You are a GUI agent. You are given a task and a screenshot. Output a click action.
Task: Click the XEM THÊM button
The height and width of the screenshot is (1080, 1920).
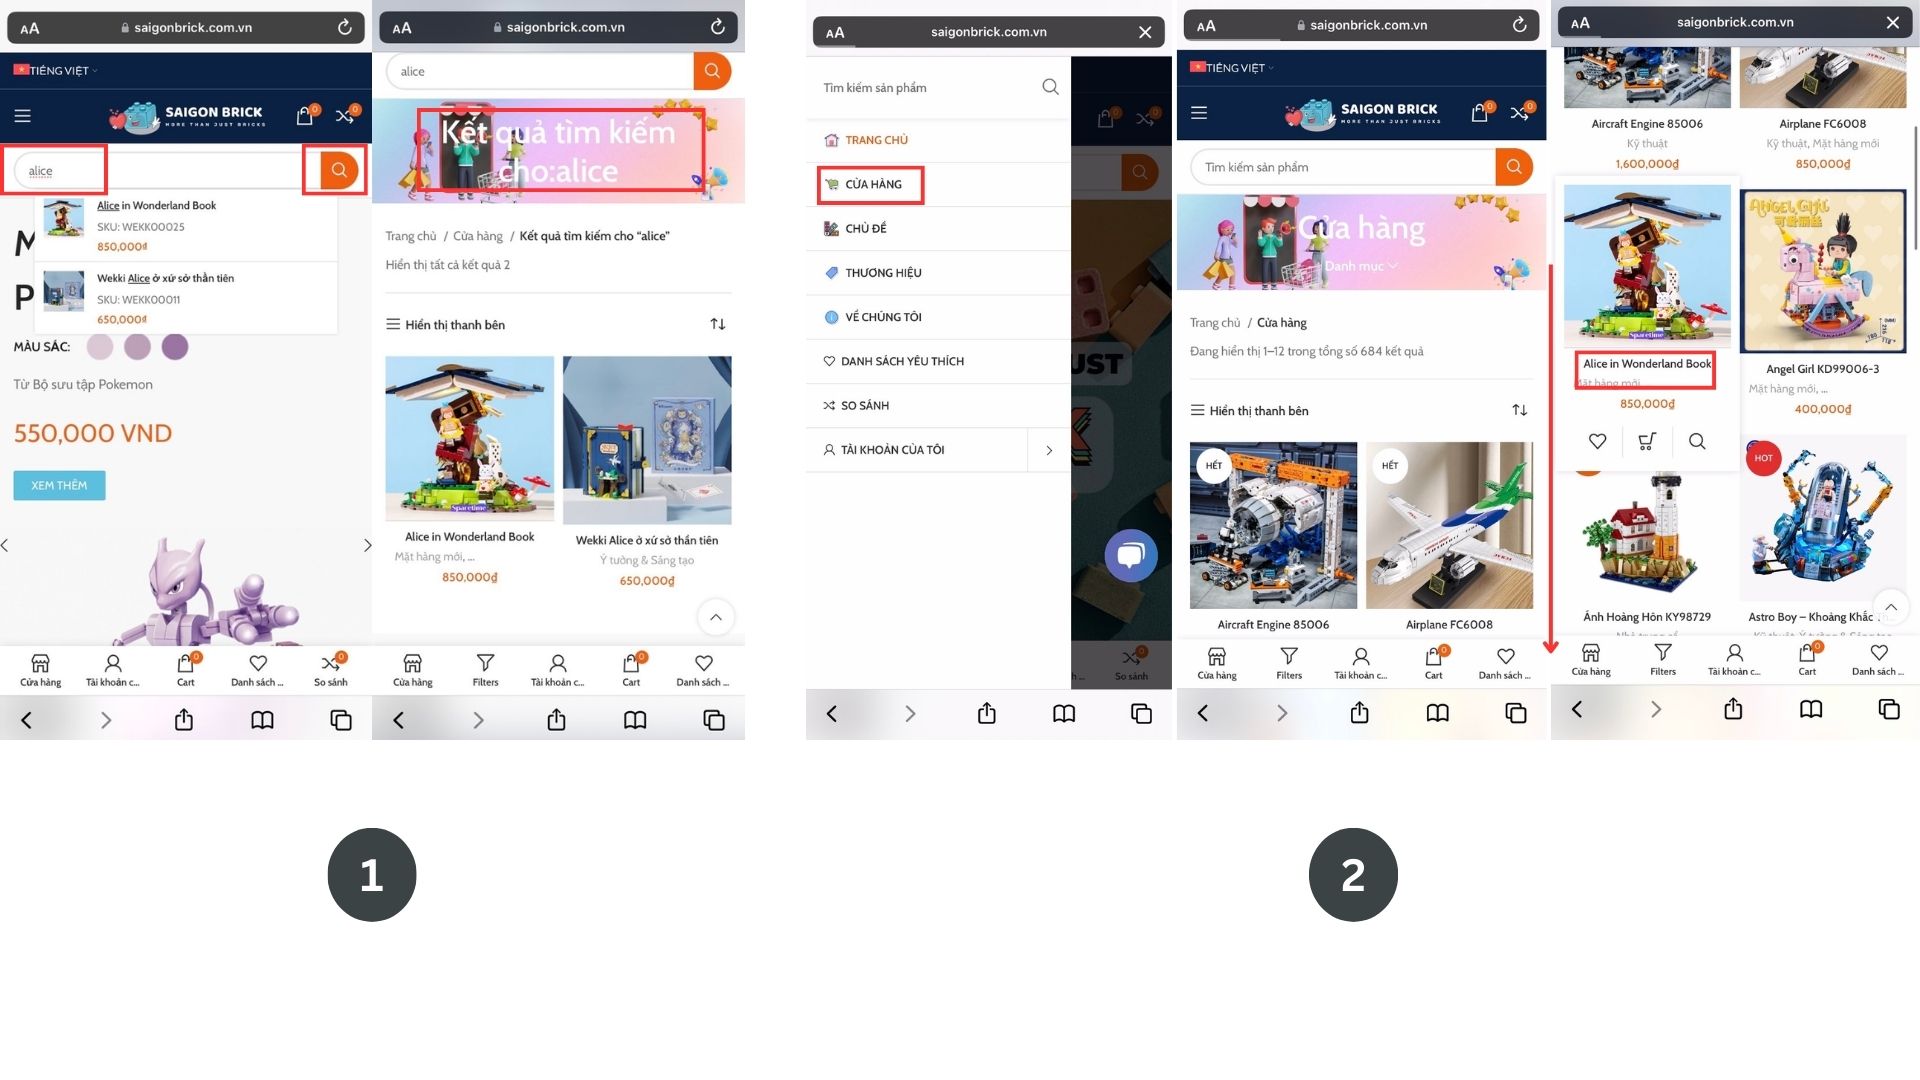tap(59, 485)
